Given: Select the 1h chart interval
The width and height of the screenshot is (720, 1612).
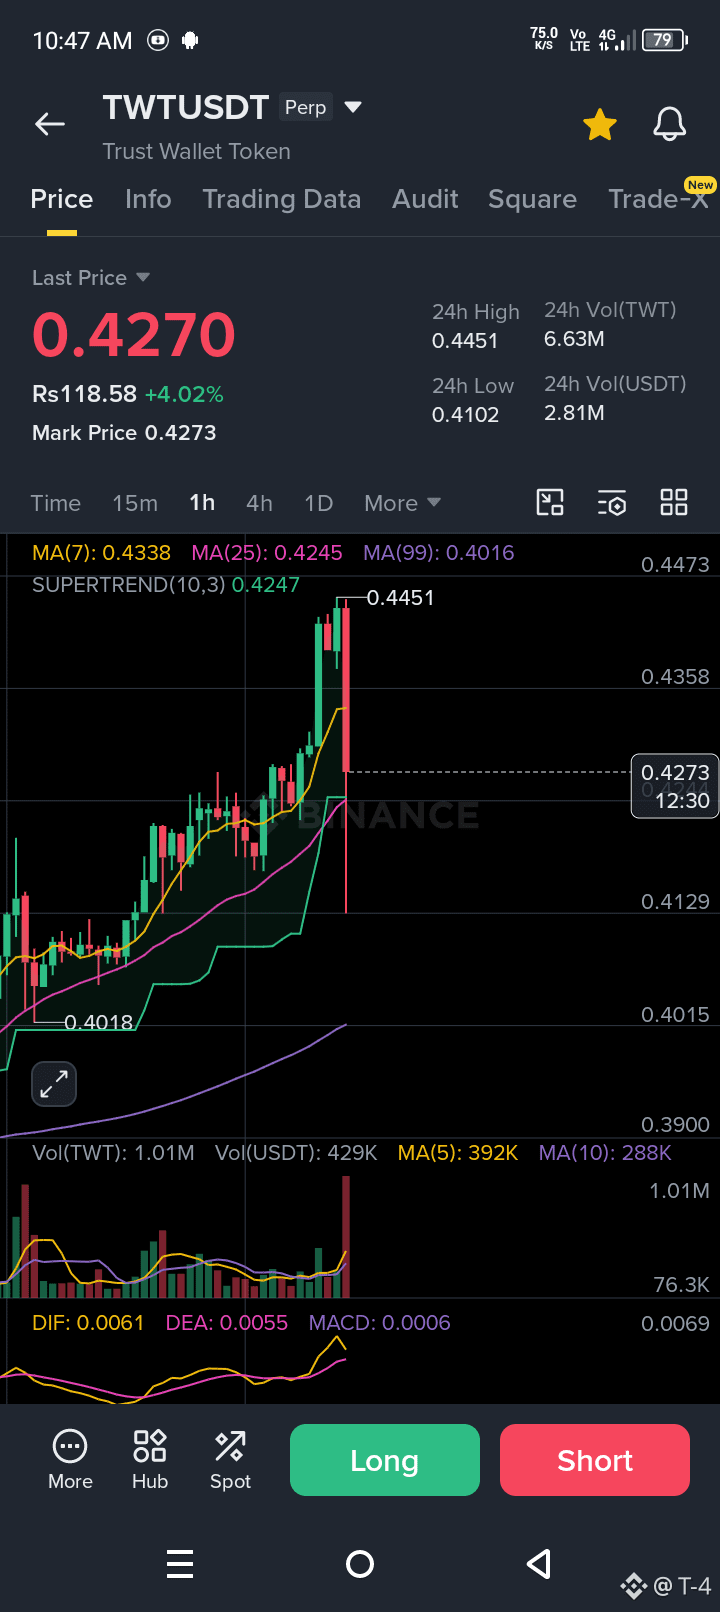Looking at the screenshot, I should point(202,503).
